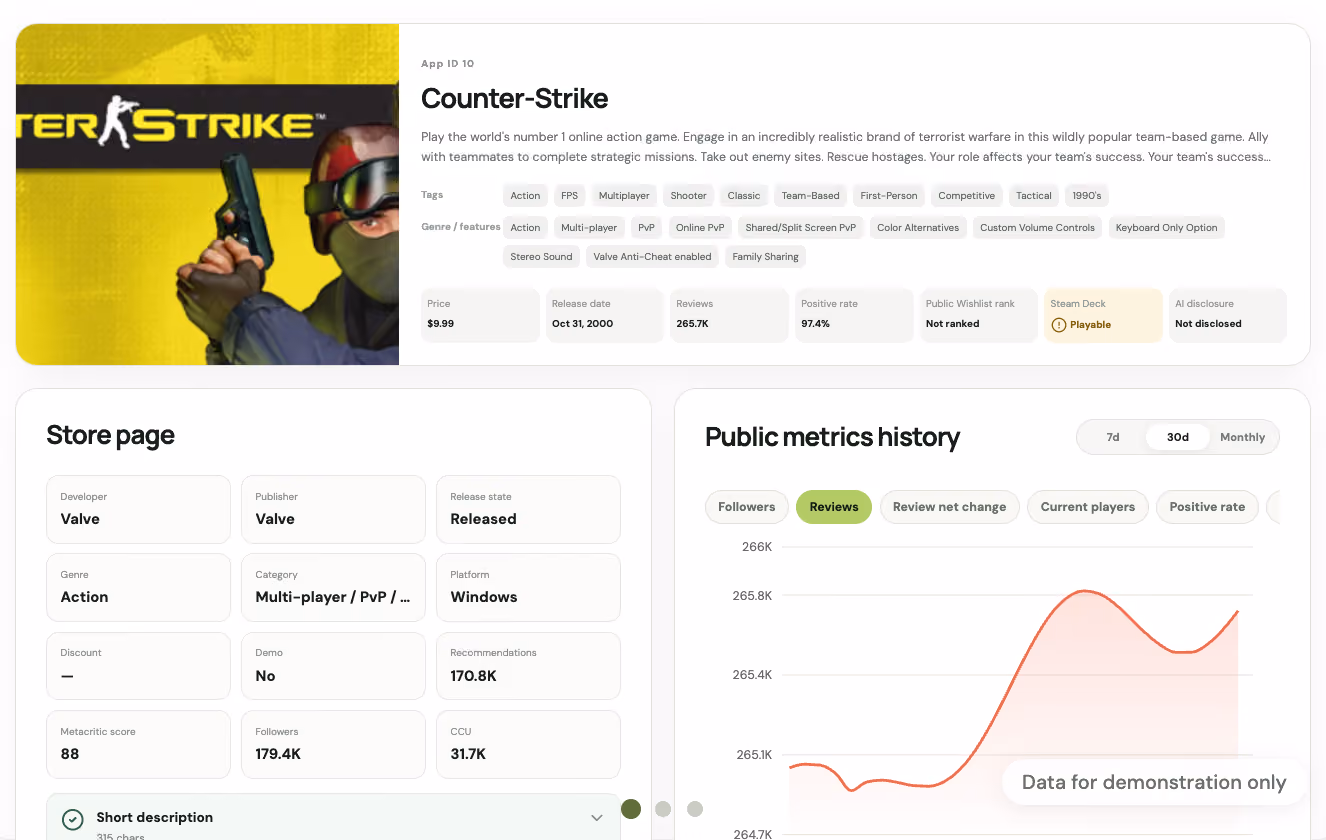Open the FPS tag
The height and width of the screenshot is (840, 1326).
click(x=570, y=196)
